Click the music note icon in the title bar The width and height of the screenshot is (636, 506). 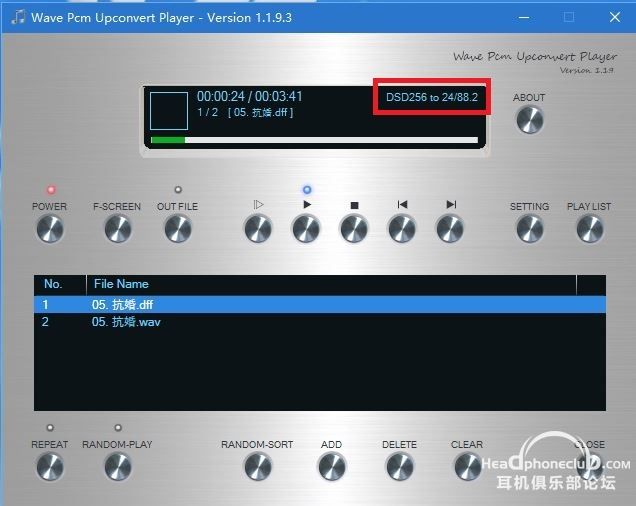coord(18,17)
